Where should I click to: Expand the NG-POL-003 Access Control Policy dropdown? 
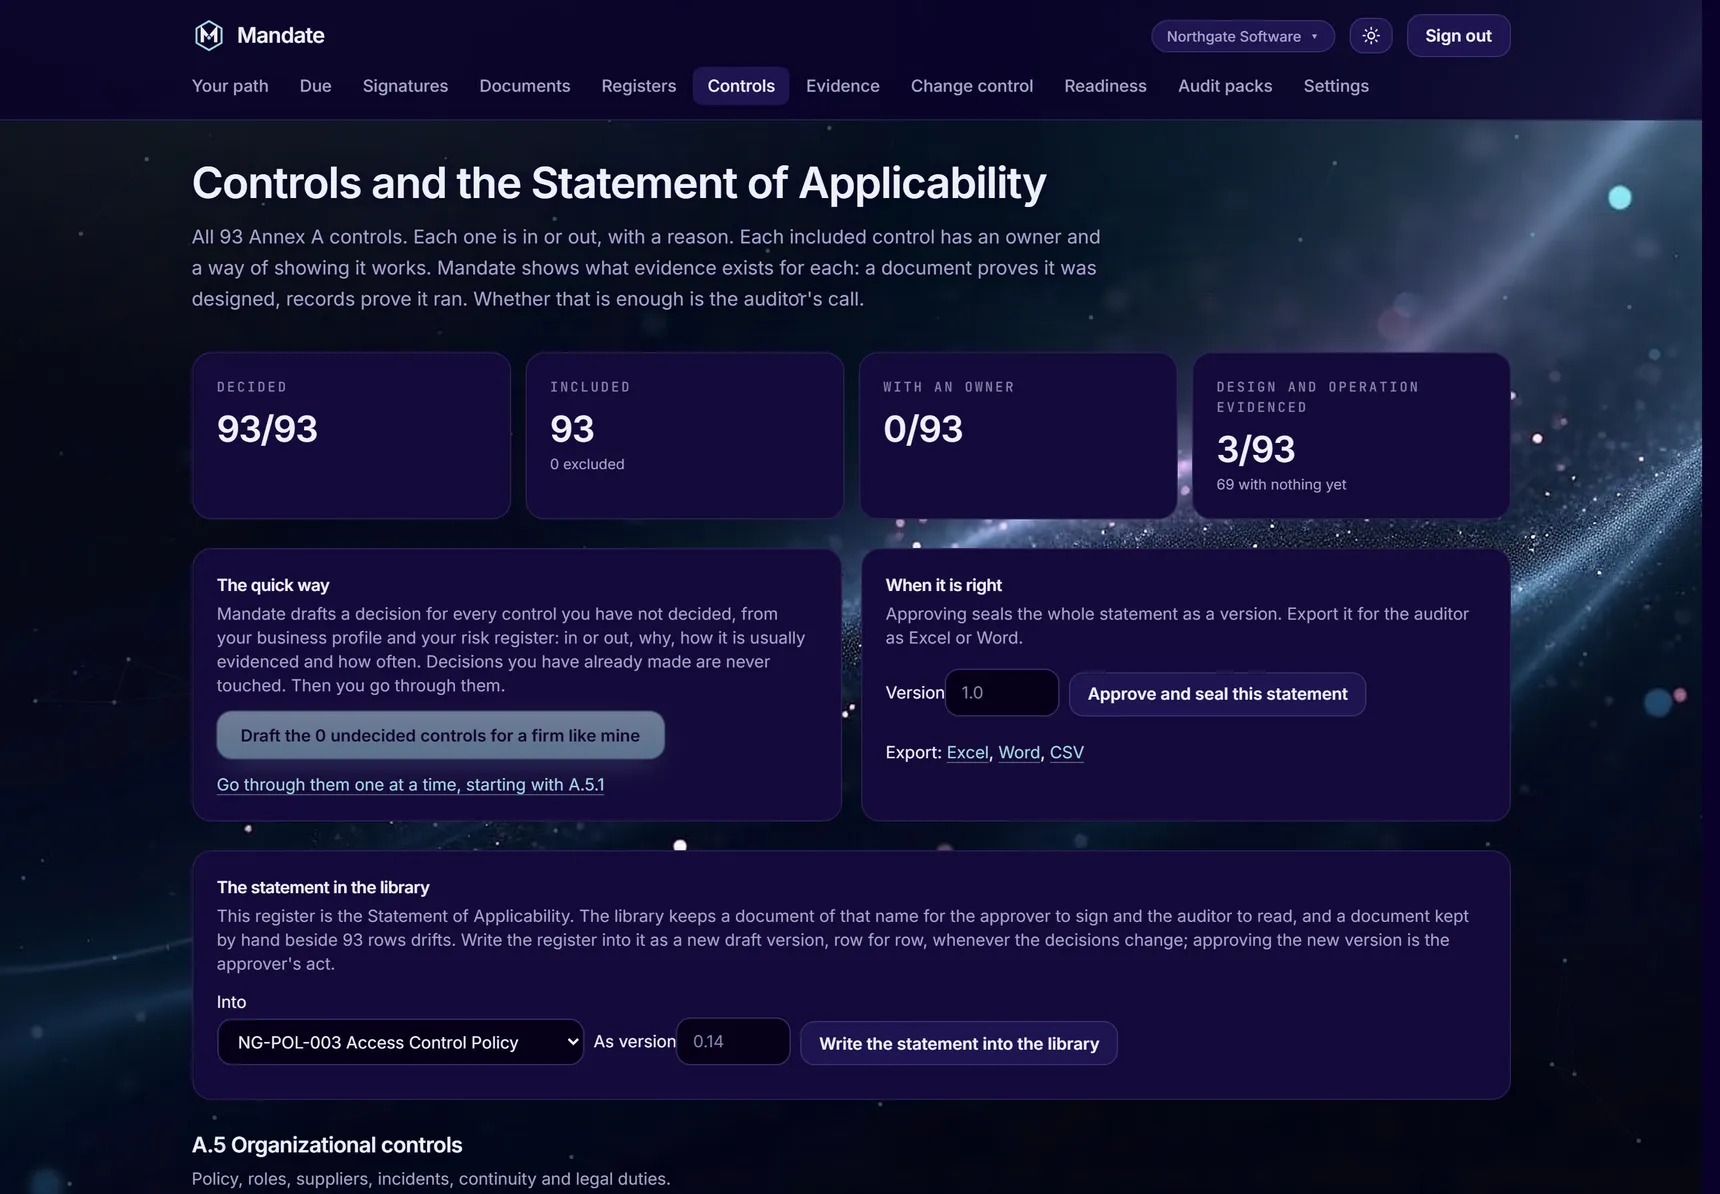pos(400,1042)
